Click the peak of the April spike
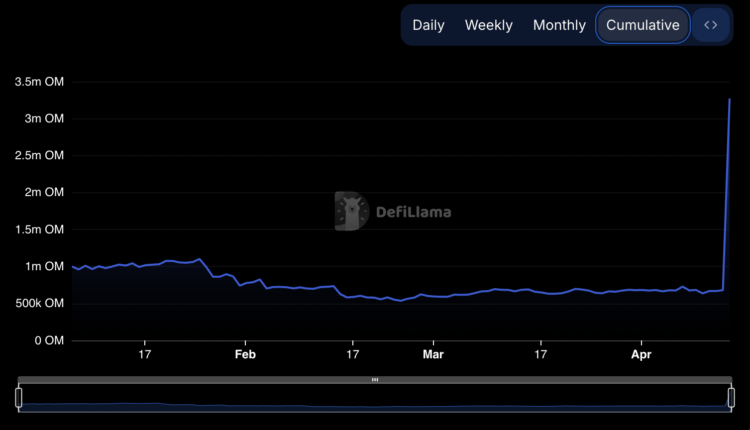Image resolution: width=750 pixels, height=430 pixels. point(730,99)
